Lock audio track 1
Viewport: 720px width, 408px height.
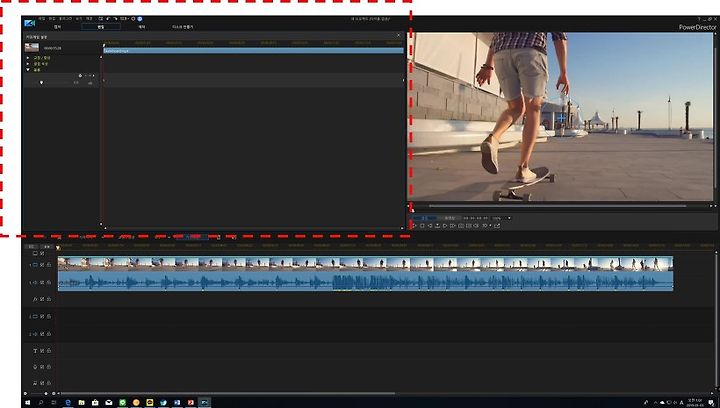(x=48, y=283)
